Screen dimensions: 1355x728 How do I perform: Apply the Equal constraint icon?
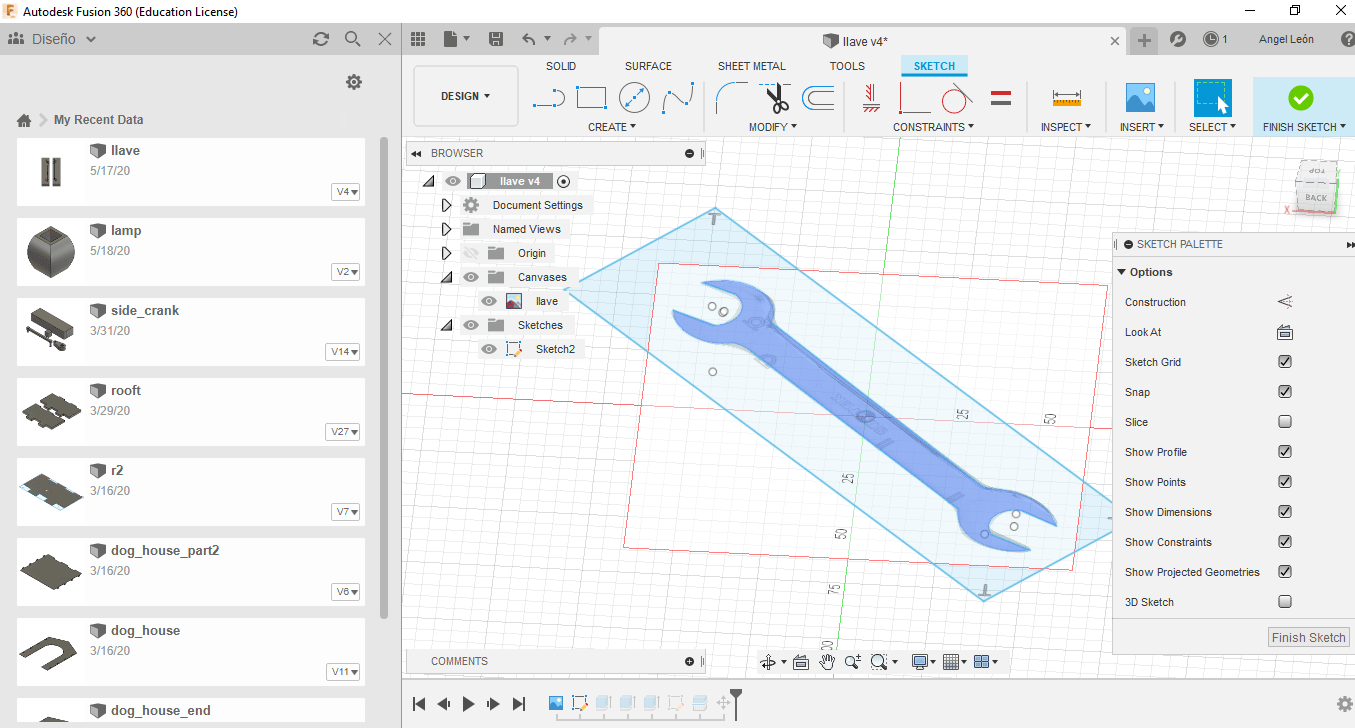pos(1001,98)
